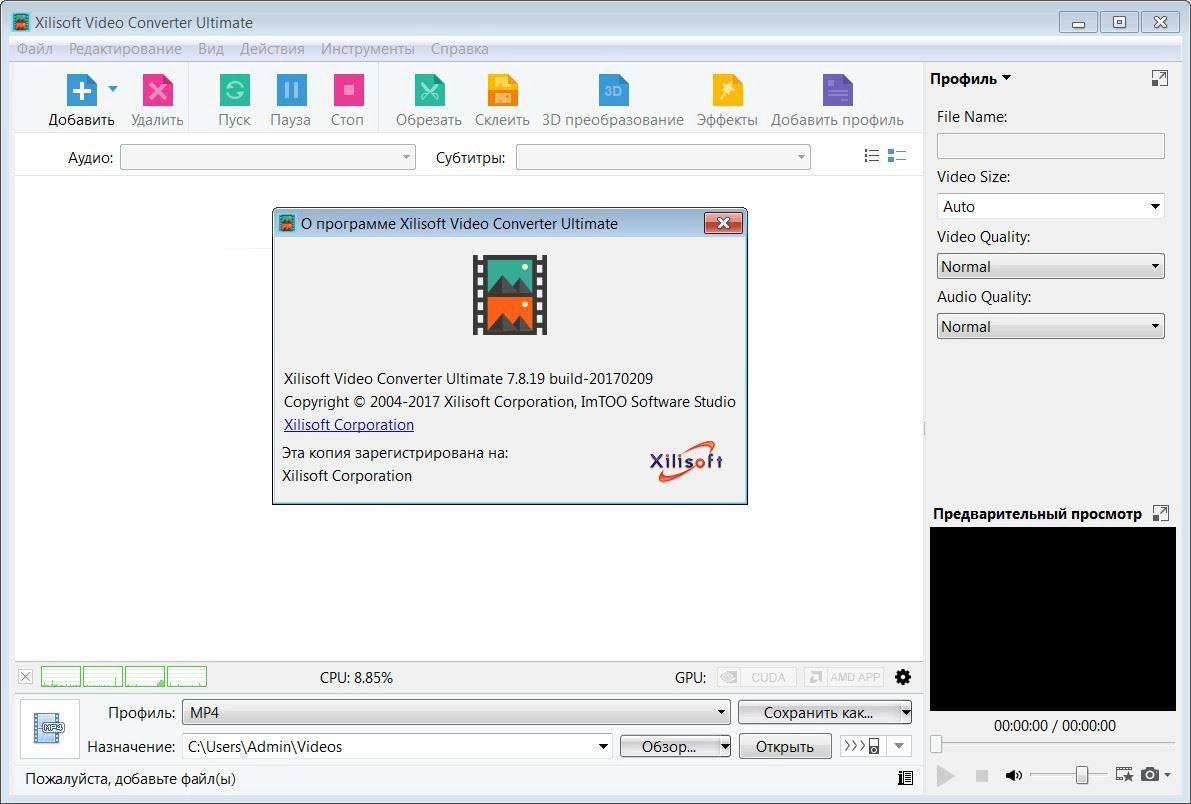Click the Сохранить как button

(x=818, y=712)
